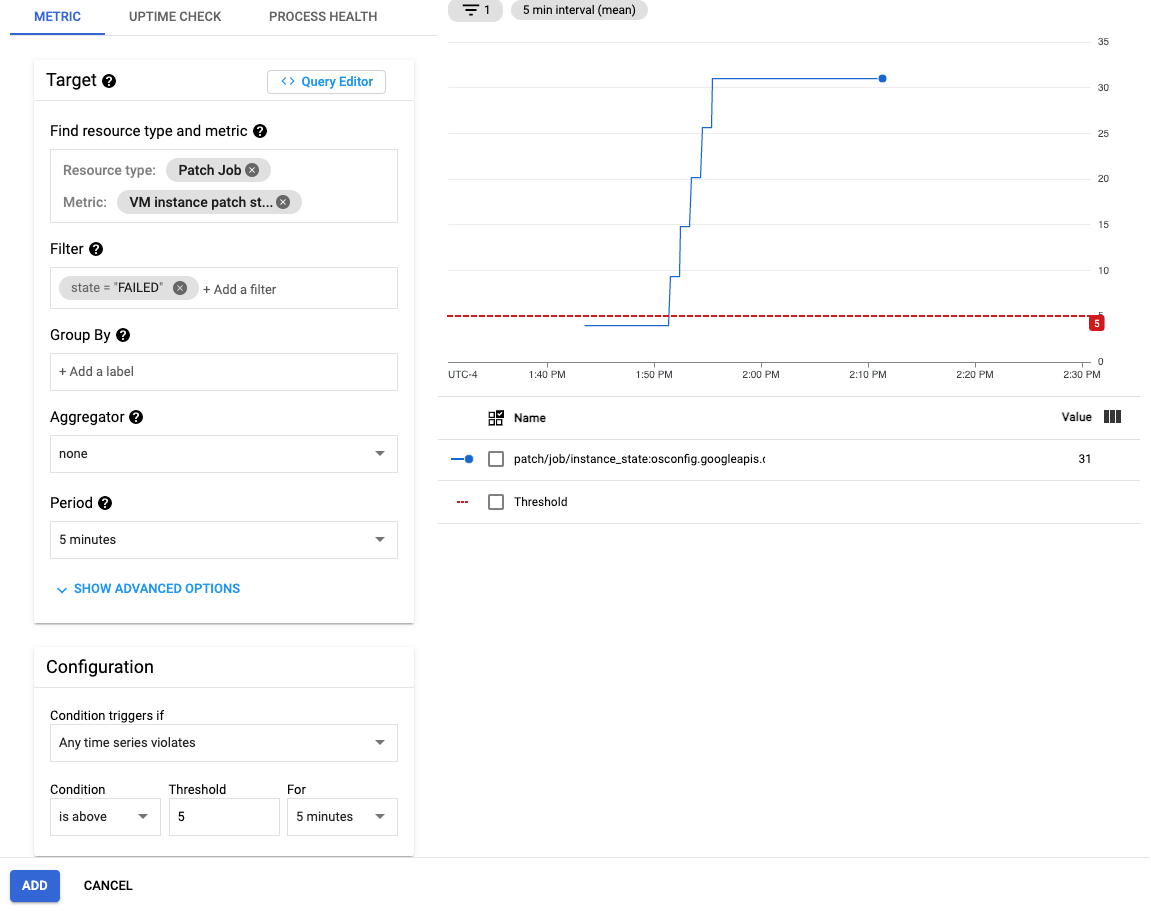Viewport: 1151px width, 911px height.
Task: Click the filter count chip above chart
Action: point(475,10)
